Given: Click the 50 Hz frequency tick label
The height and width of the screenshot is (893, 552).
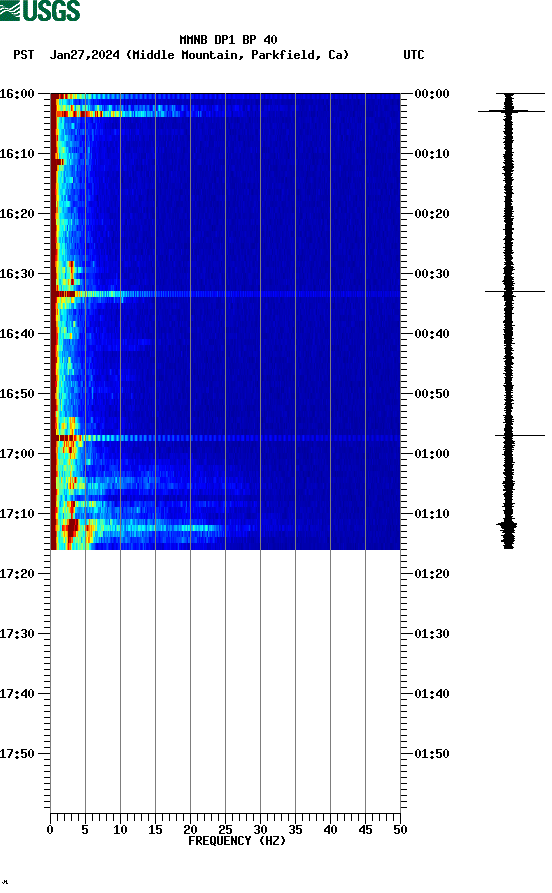Looking at the screenshot, I should (x=400, y=830).
